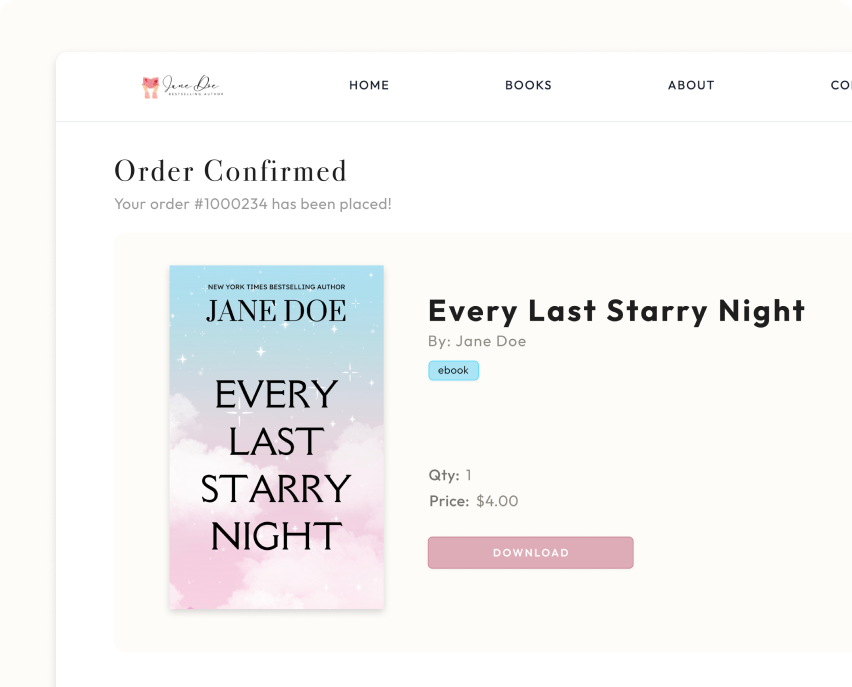The image size is (852, 687).
Task: Select the Order Confirmed heading
Action: (230, 170)
